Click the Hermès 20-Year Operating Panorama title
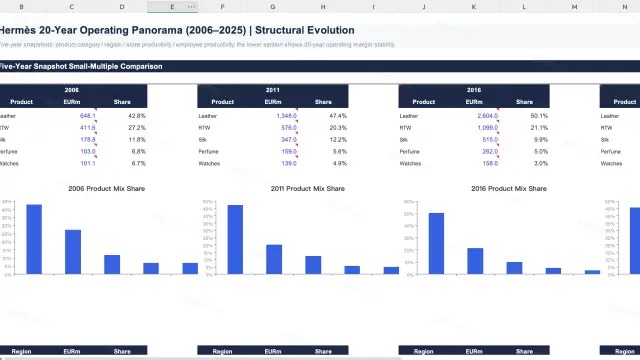Viewport: 640px width, 360px height. click(x=177, y=30)
